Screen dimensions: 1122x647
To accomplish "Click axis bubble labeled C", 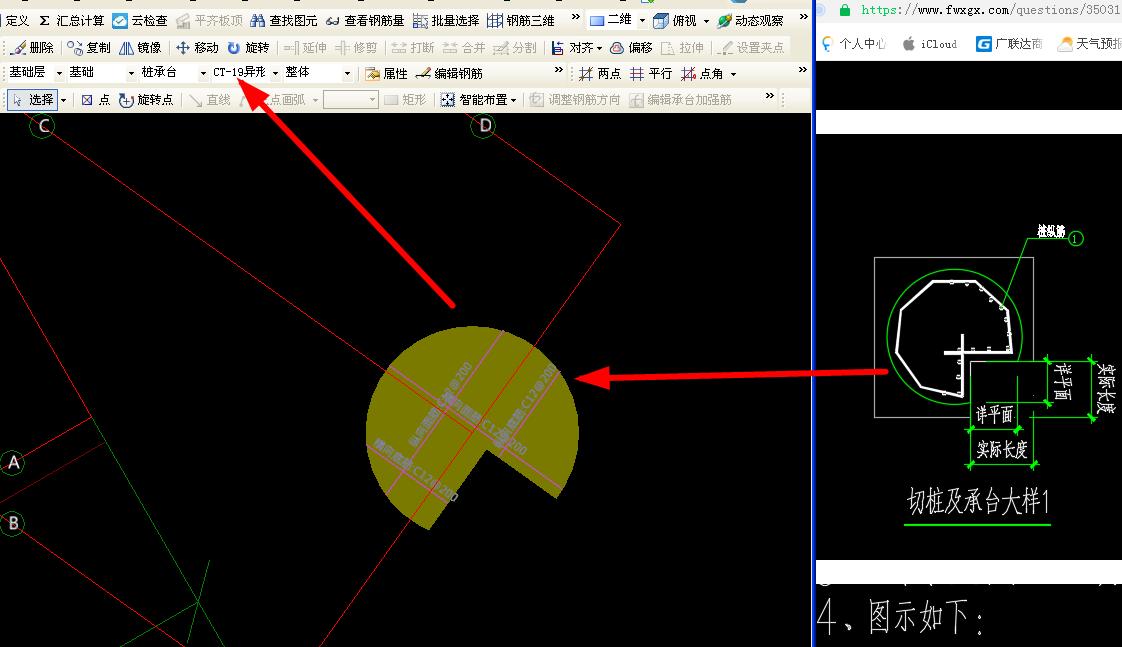I will 43,126.
